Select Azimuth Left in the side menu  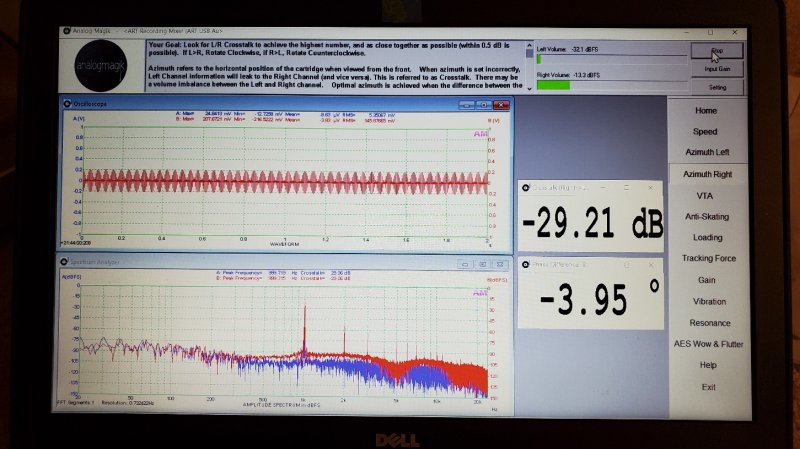[707, 152]
